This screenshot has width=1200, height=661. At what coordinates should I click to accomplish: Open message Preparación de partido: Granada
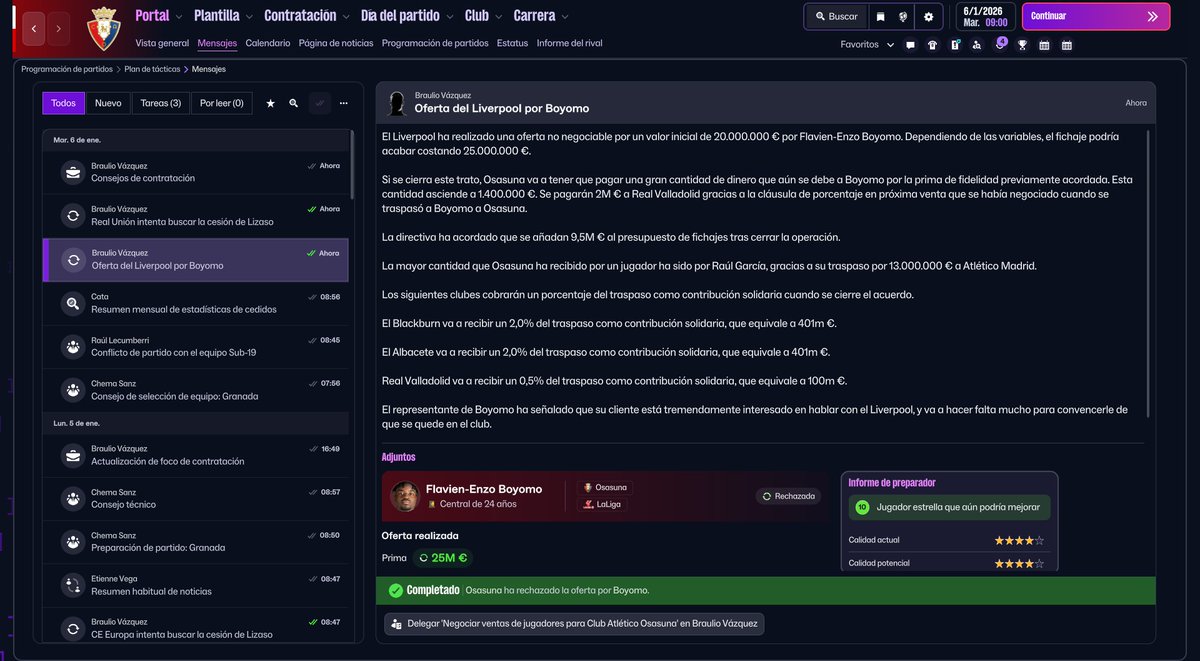click(x=196, y=541)
